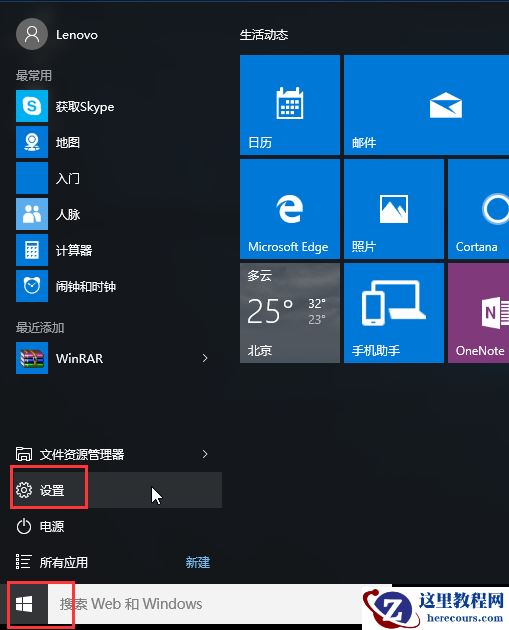Launch the Maps app icon
Screen dimensions: 509x630
[x=32, y=142]
